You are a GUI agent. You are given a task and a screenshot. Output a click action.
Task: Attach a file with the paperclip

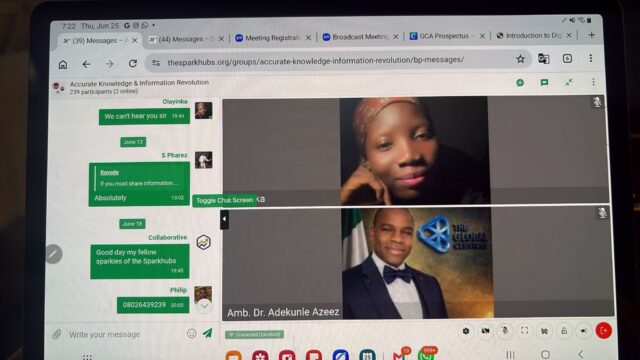(x=57, y=334)
